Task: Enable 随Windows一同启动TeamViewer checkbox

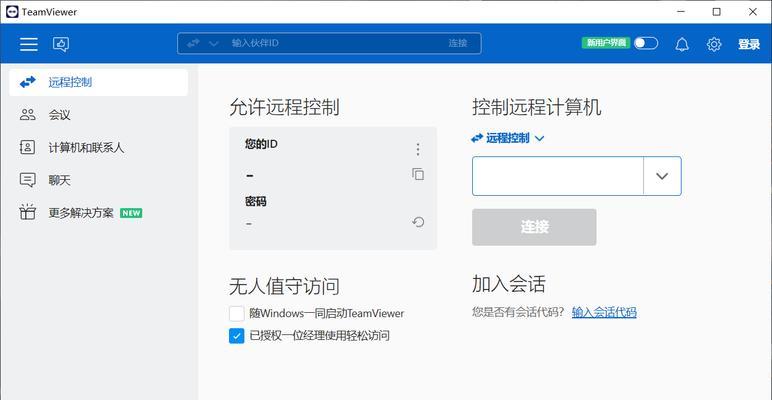Action: pos(237,313)
